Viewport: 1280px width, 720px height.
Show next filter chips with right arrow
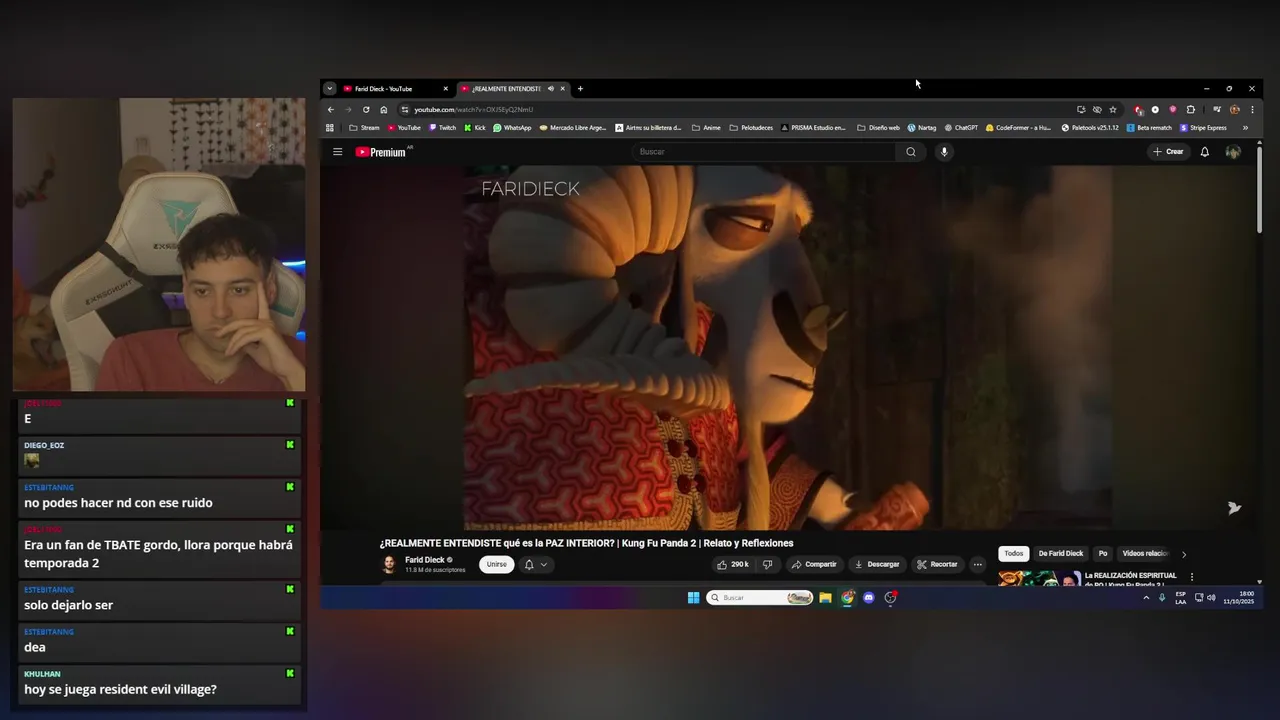tap(1184, 554)
